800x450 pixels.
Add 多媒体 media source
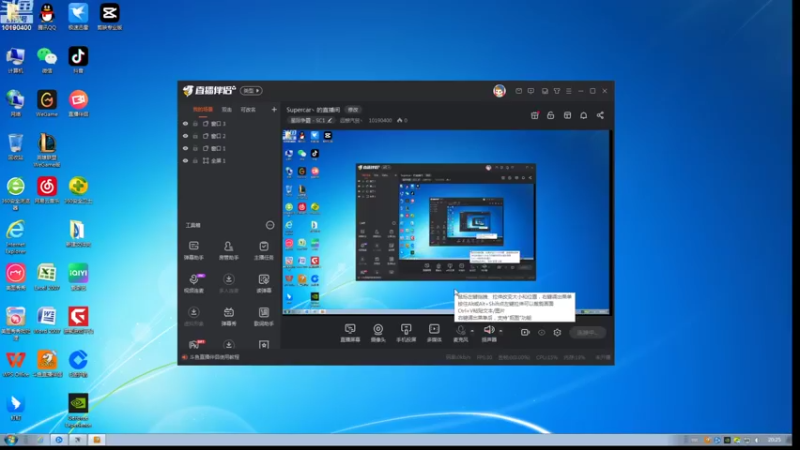click(x=434, y=333)
